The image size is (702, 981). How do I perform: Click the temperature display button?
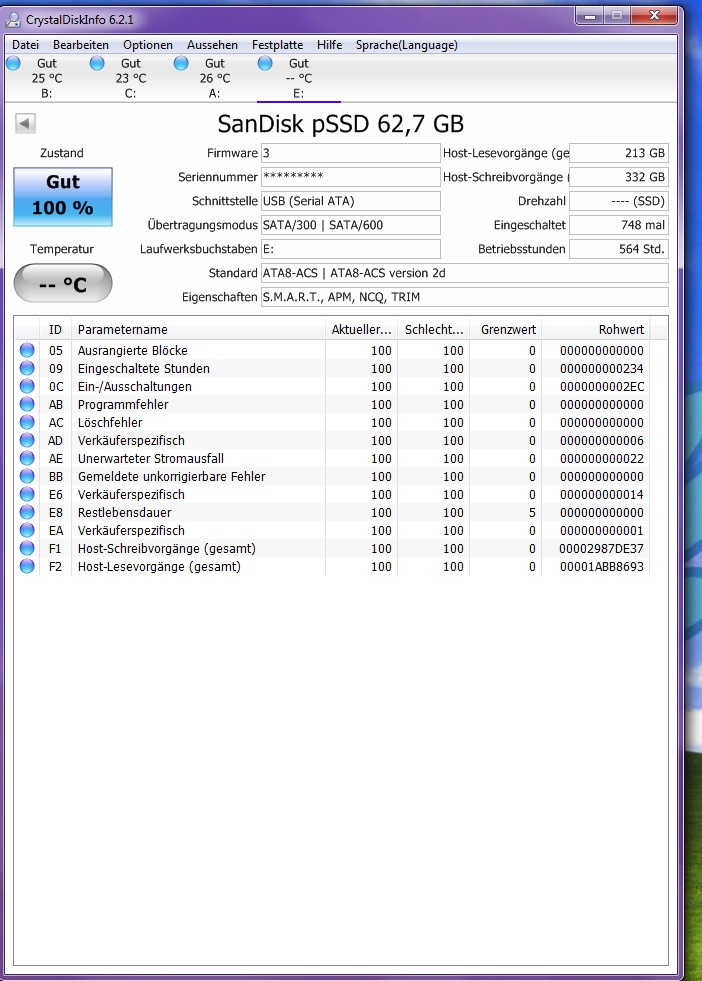tap(63, 283)
